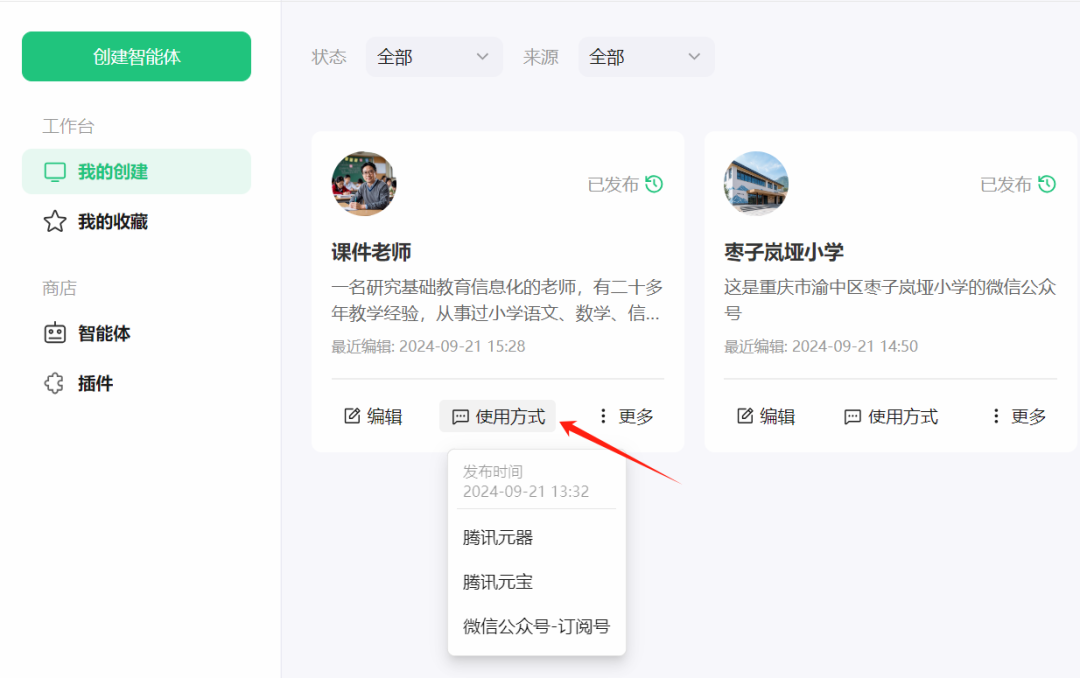
Task: Open the 来源 filter dropdown
Action: tap(646, 57)
